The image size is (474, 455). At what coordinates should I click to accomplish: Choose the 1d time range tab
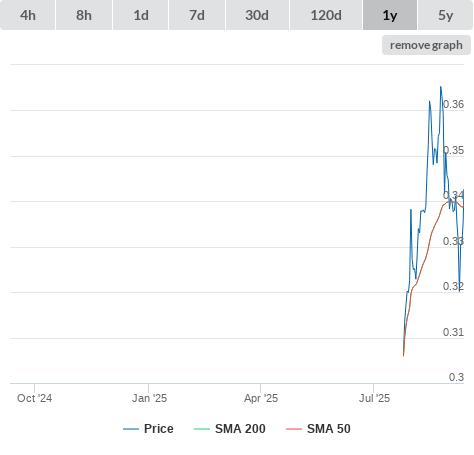click(x=141, y=15)
